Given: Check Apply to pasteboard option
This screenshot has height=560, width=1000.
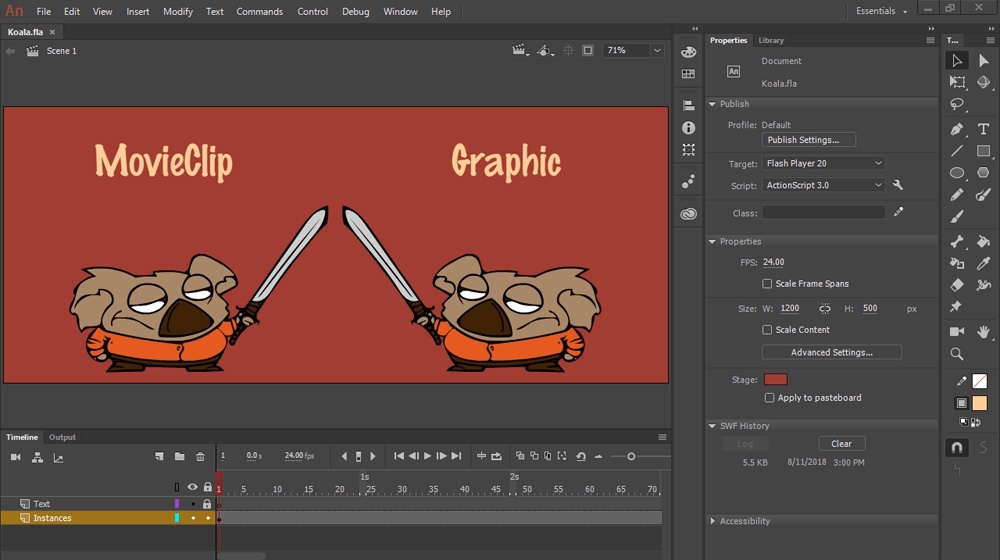Looking at the screenshot, I should 769,398.
